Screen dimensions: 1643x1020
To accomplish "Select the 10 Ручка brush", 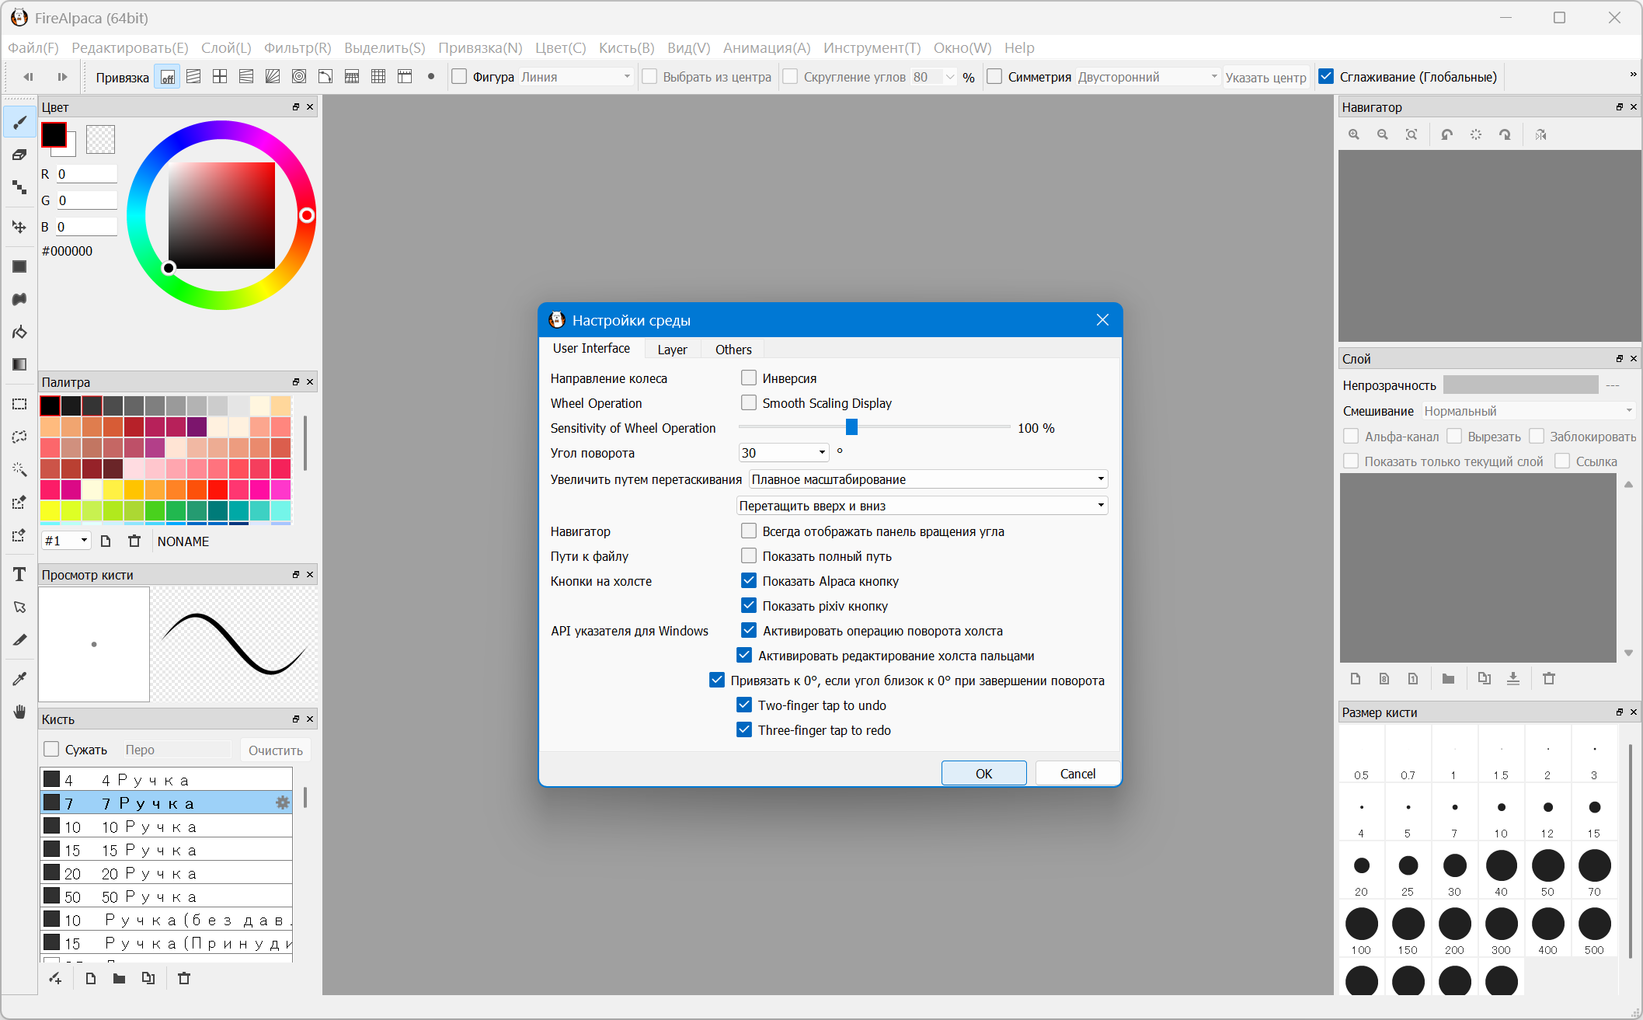I will (166, 827).
